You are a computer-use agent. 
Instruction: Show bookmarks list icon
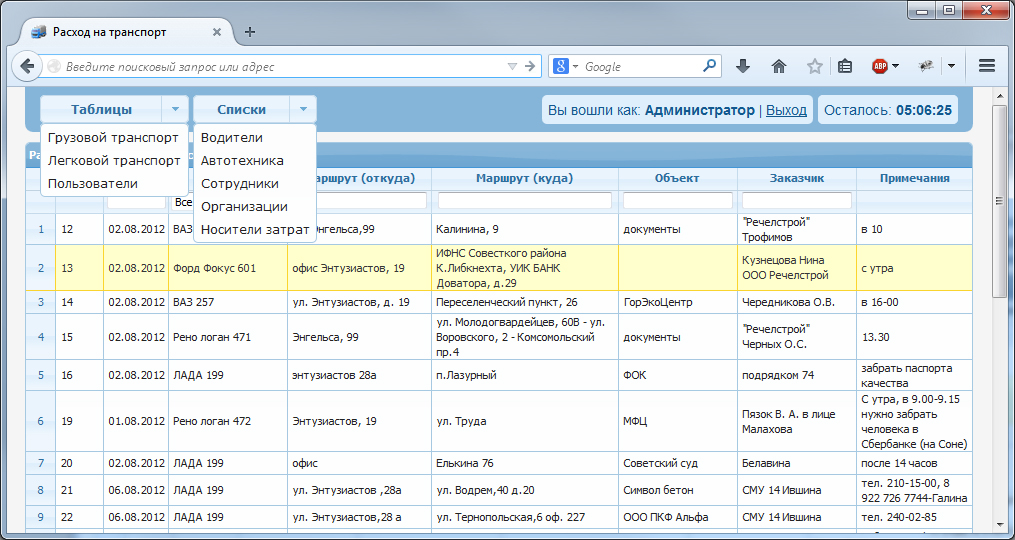pyautogui.click(x=844, y=66)
